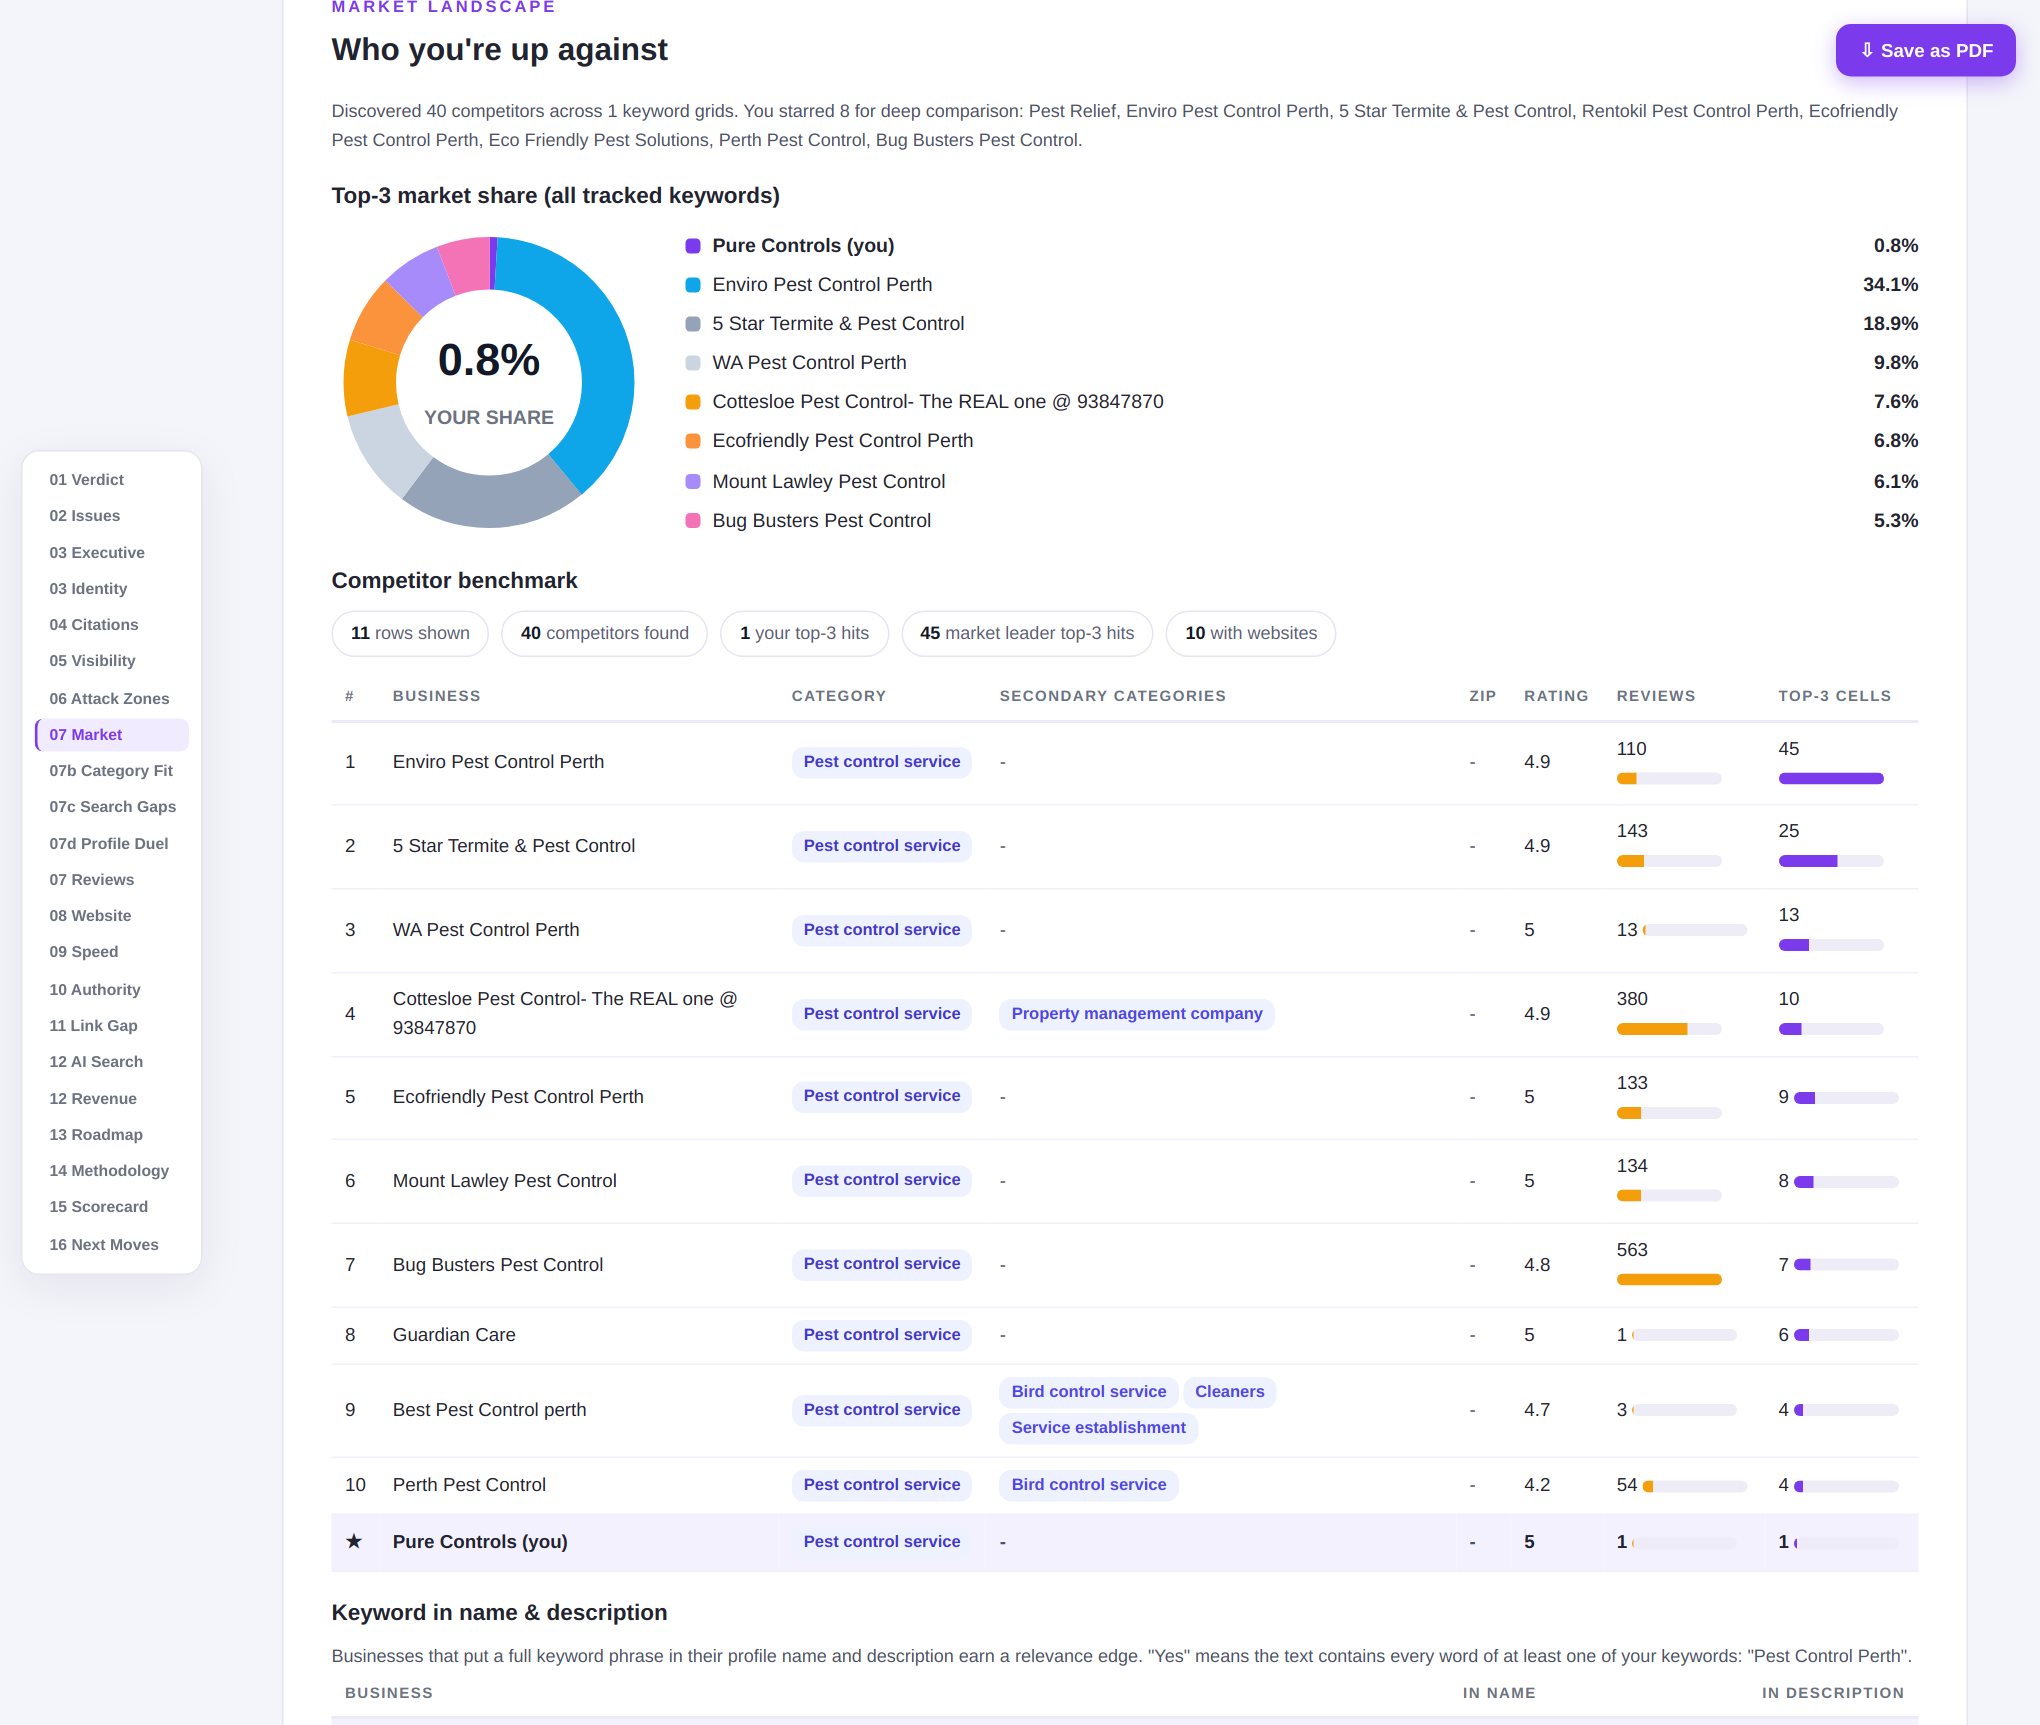Click the Property management company tag
Viewport: 2040px width, 1725px height.
click(1137, 1014)
